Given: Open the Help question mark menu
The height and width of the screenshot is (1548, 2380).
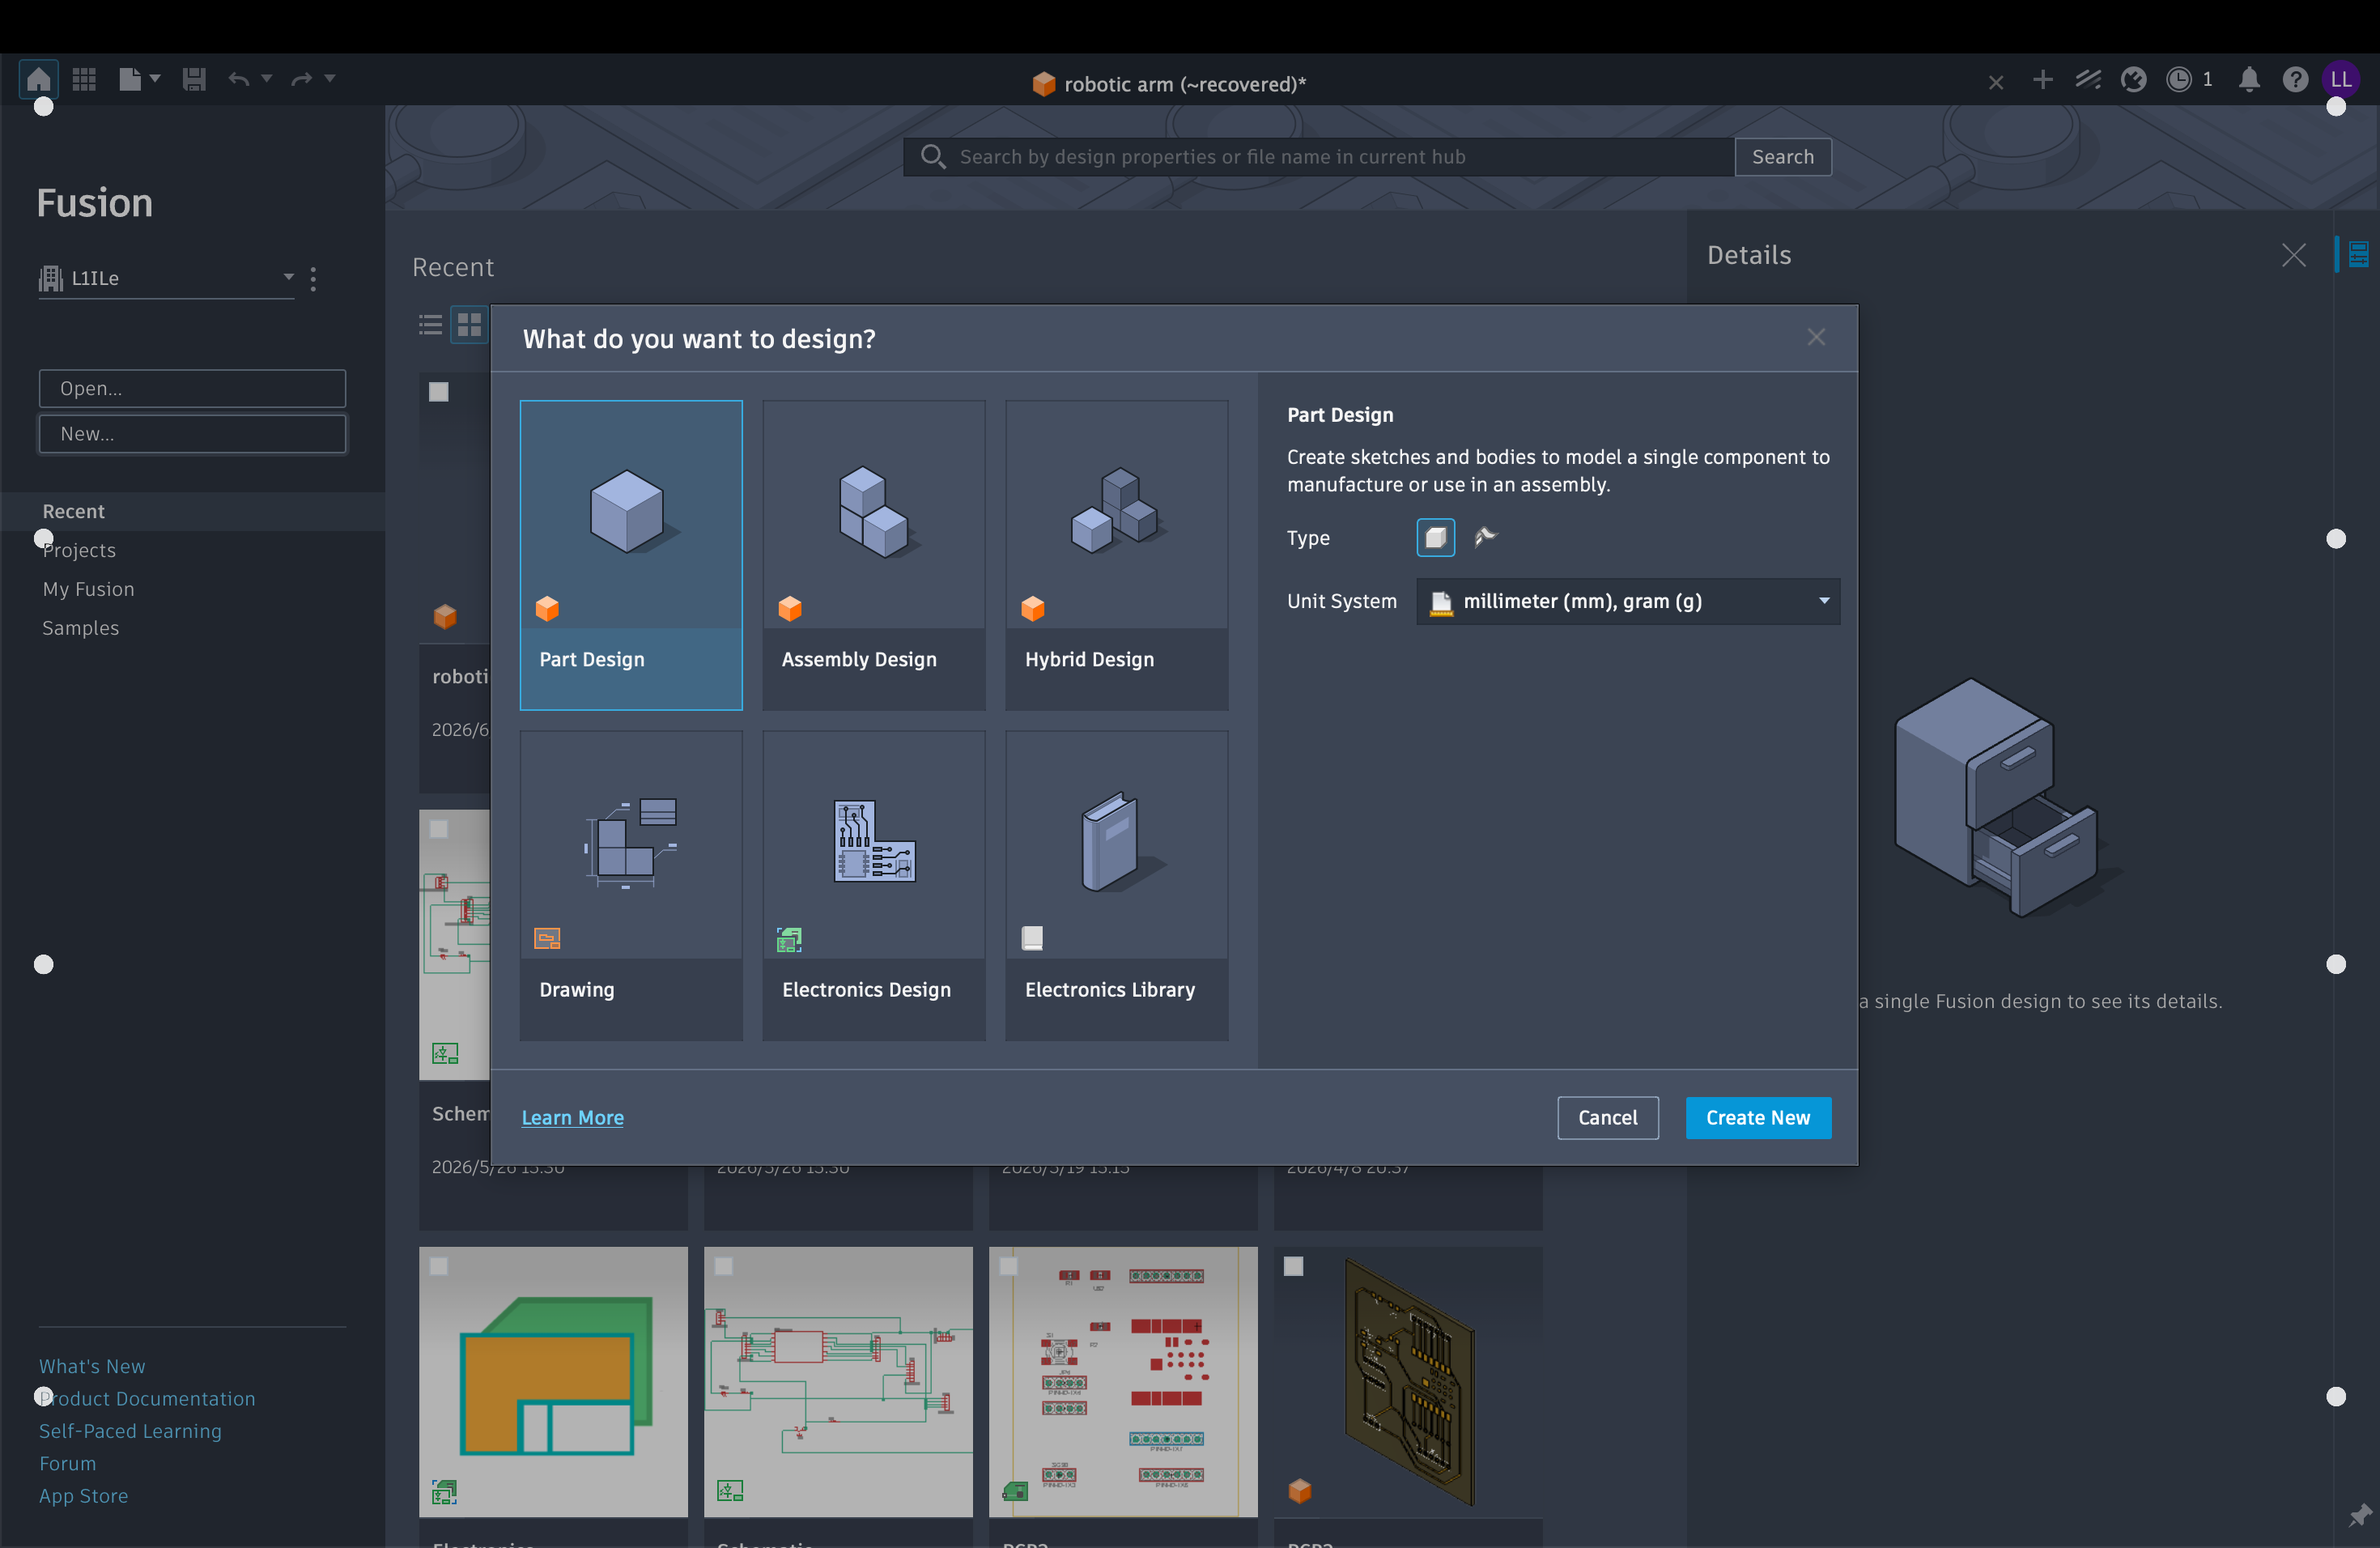Looking at the screenshot, I should [x=2295, y=79].
